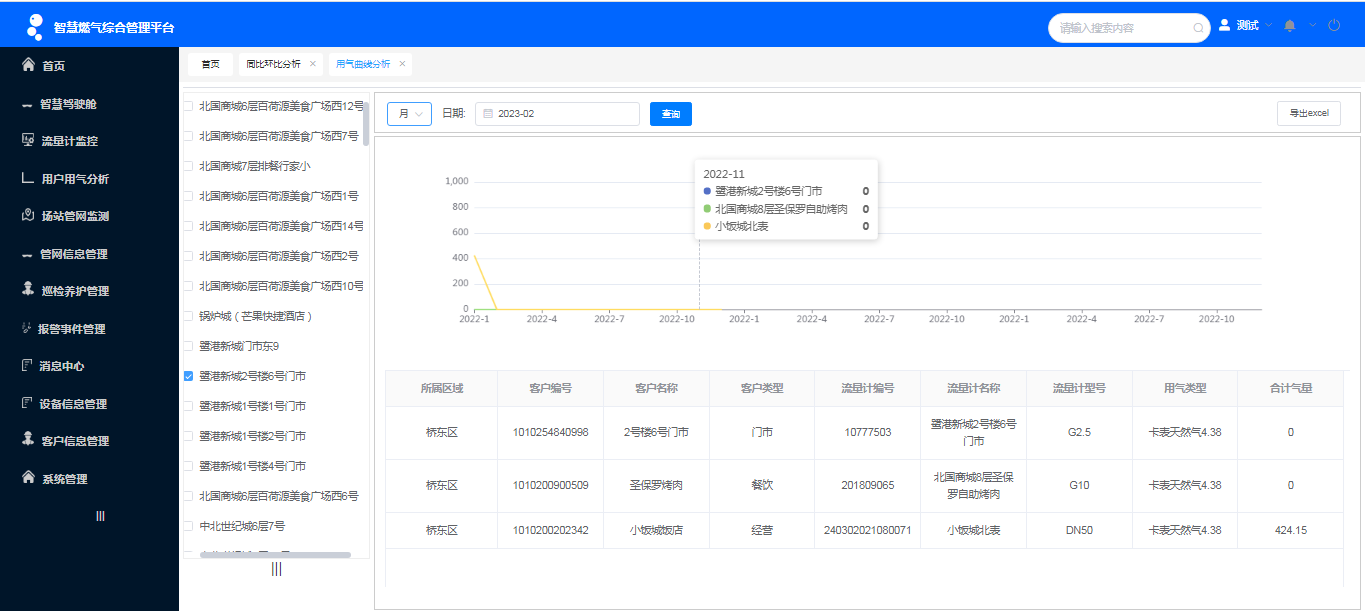The height and width of the screenshot is (611, 1365).
Task: Check 北国商城6层百荷源美食广场西7号
Action: click(x=188, y=136)
